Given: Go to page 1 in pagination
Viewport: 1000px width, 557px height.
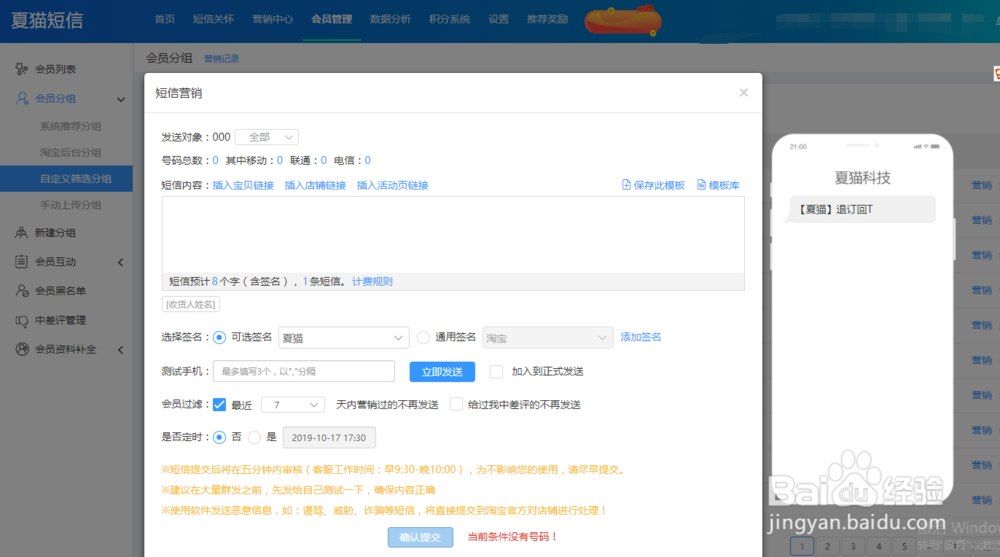Looking at the screenshot, I should (x=802, y=546).
